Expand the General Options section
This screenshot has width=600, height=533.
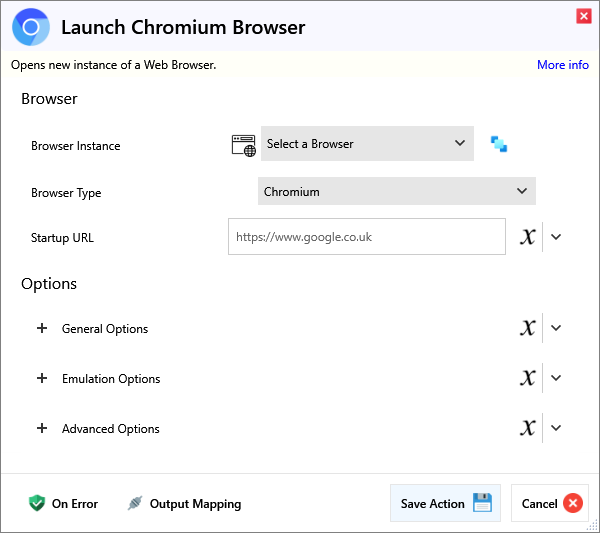42,328
